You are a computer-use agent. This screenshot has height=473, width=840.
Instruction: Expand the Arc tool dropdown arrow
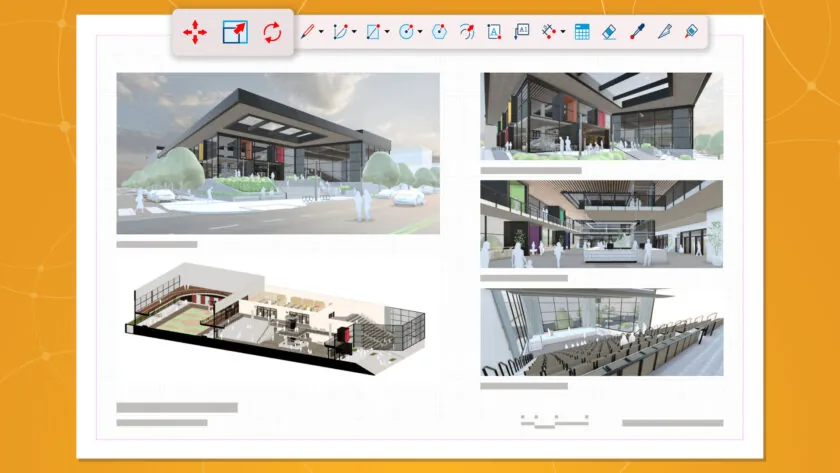click(x=354, y=32)
